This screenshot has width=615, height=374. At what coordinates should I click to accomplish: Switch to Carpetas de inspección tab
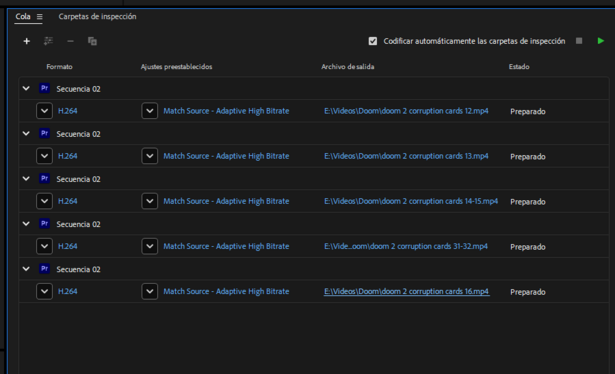point(97,16)
